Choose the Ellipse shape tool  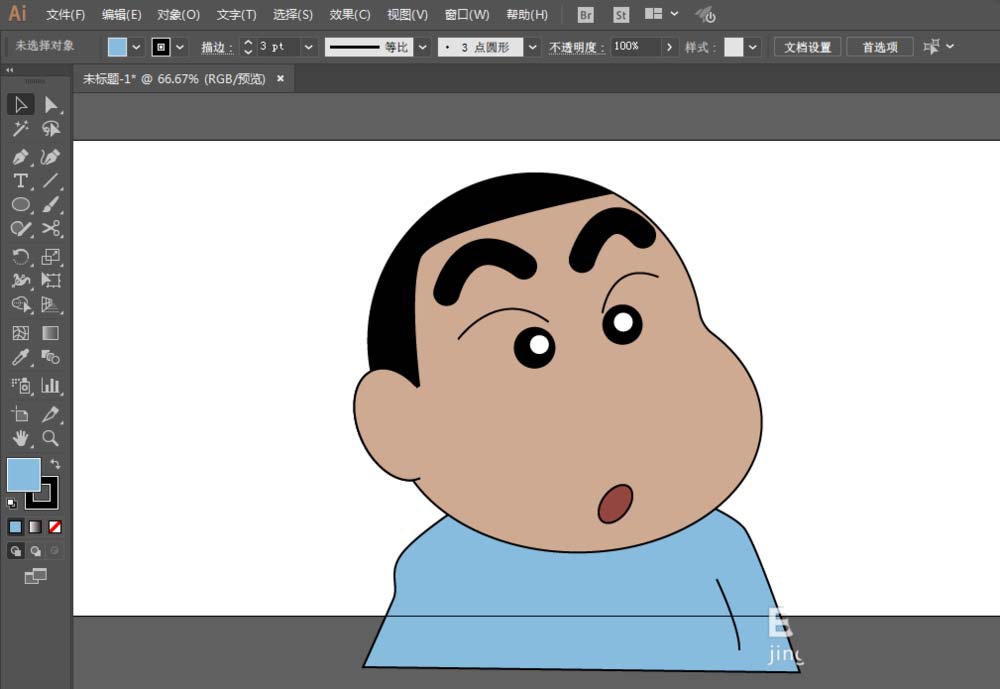pos(20,205)
